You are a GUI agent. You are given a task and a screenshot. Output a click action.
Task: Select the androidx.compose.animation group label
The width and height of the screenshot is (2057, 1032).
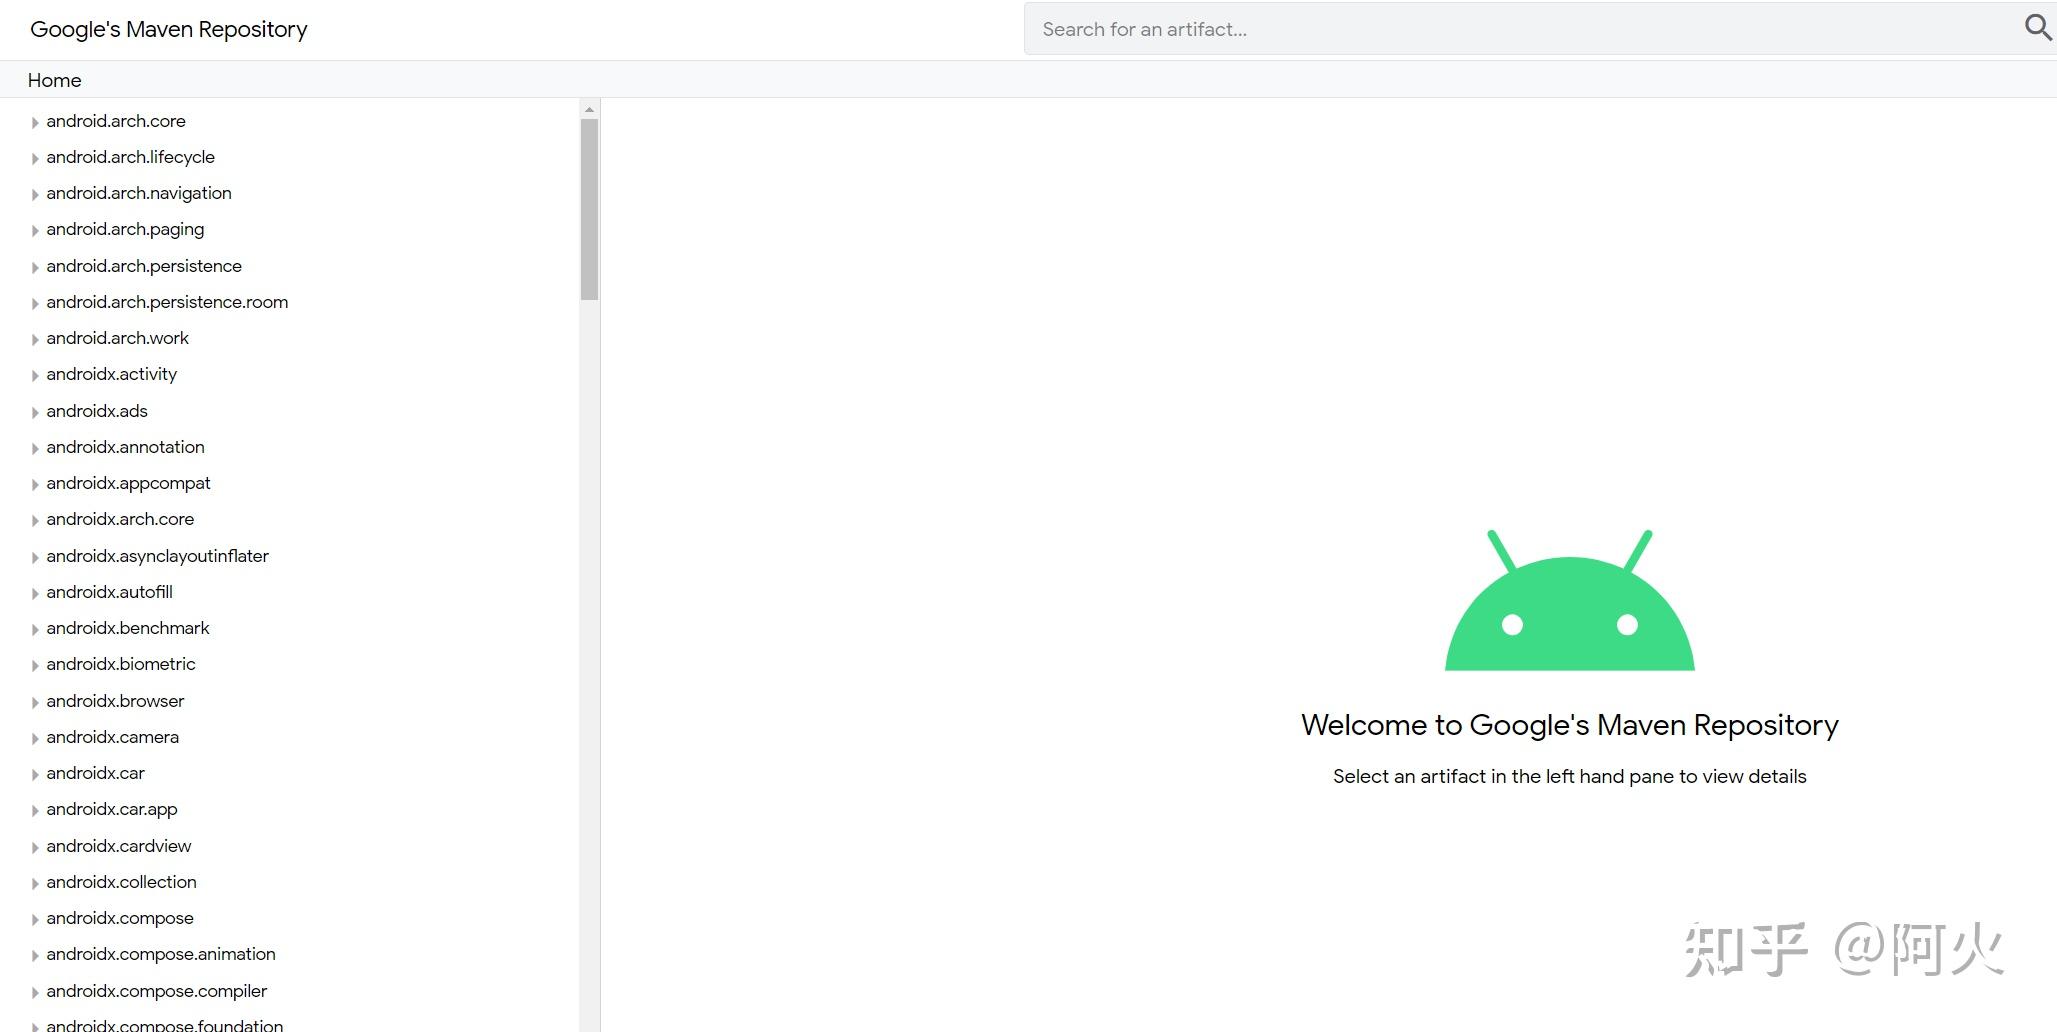tap(161, 954)
